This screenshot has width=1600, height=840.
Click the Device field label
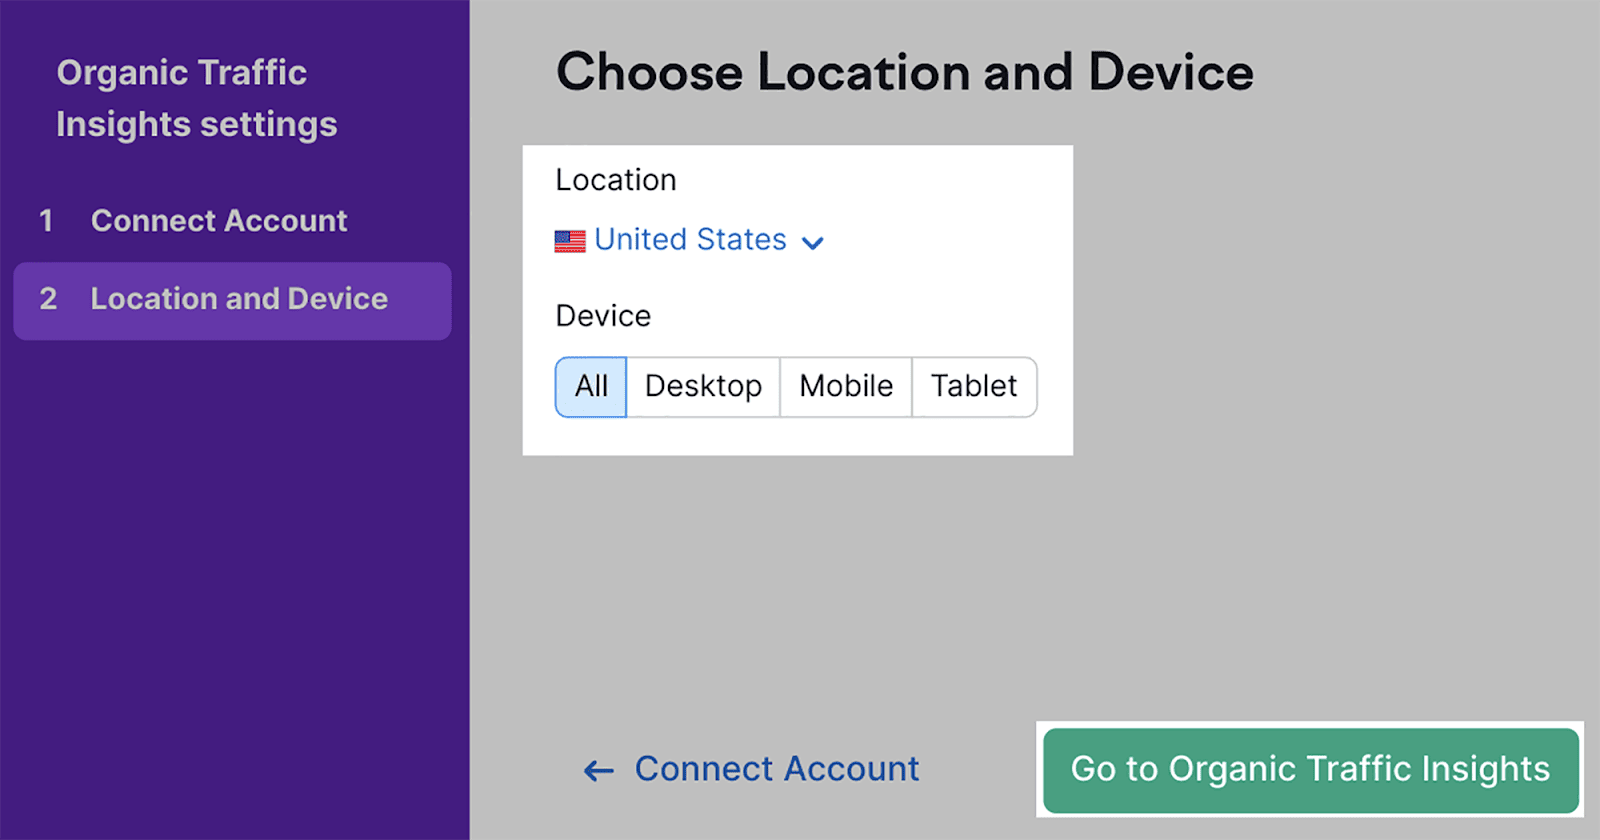point(603,316)
